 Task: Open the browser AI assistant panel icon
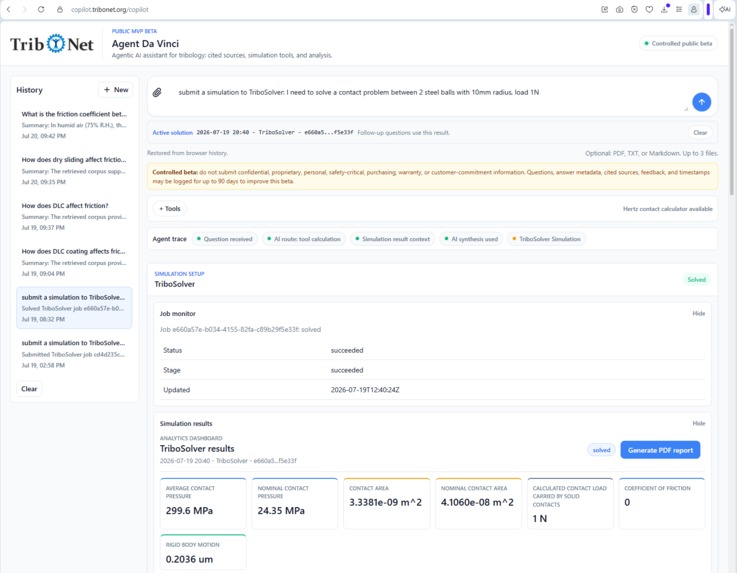724,9
